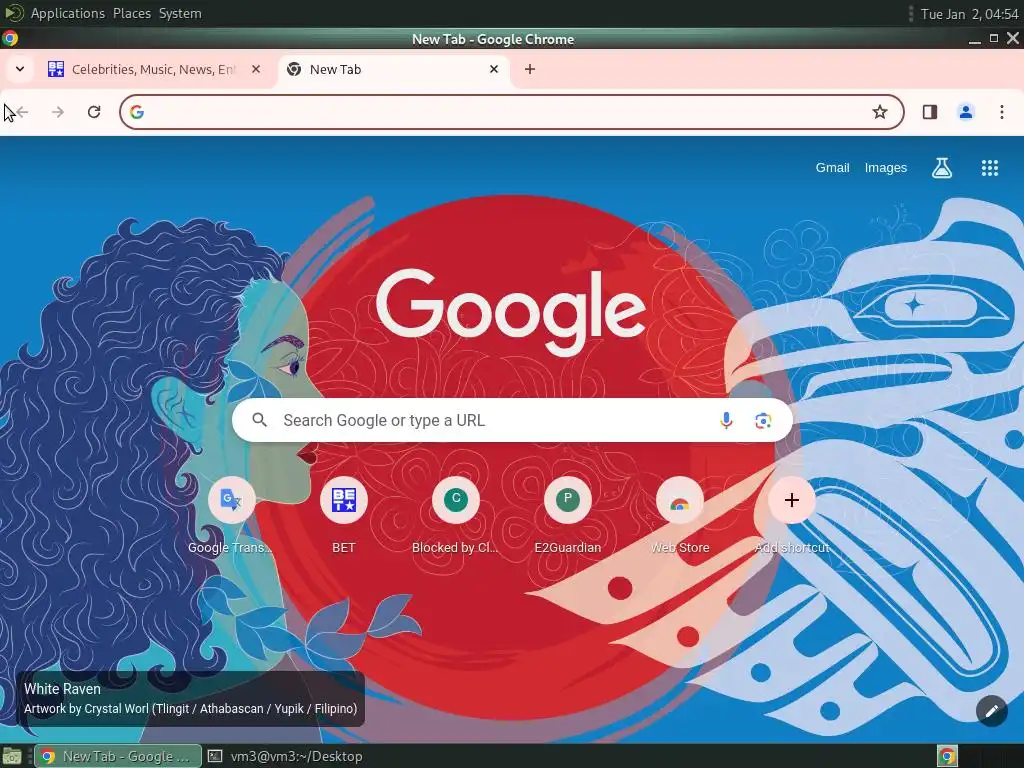Image resolution: width=1024 pixels, height=768 pixels.
Task: Click the BET favicon on first tab
Action: point(56,69)
